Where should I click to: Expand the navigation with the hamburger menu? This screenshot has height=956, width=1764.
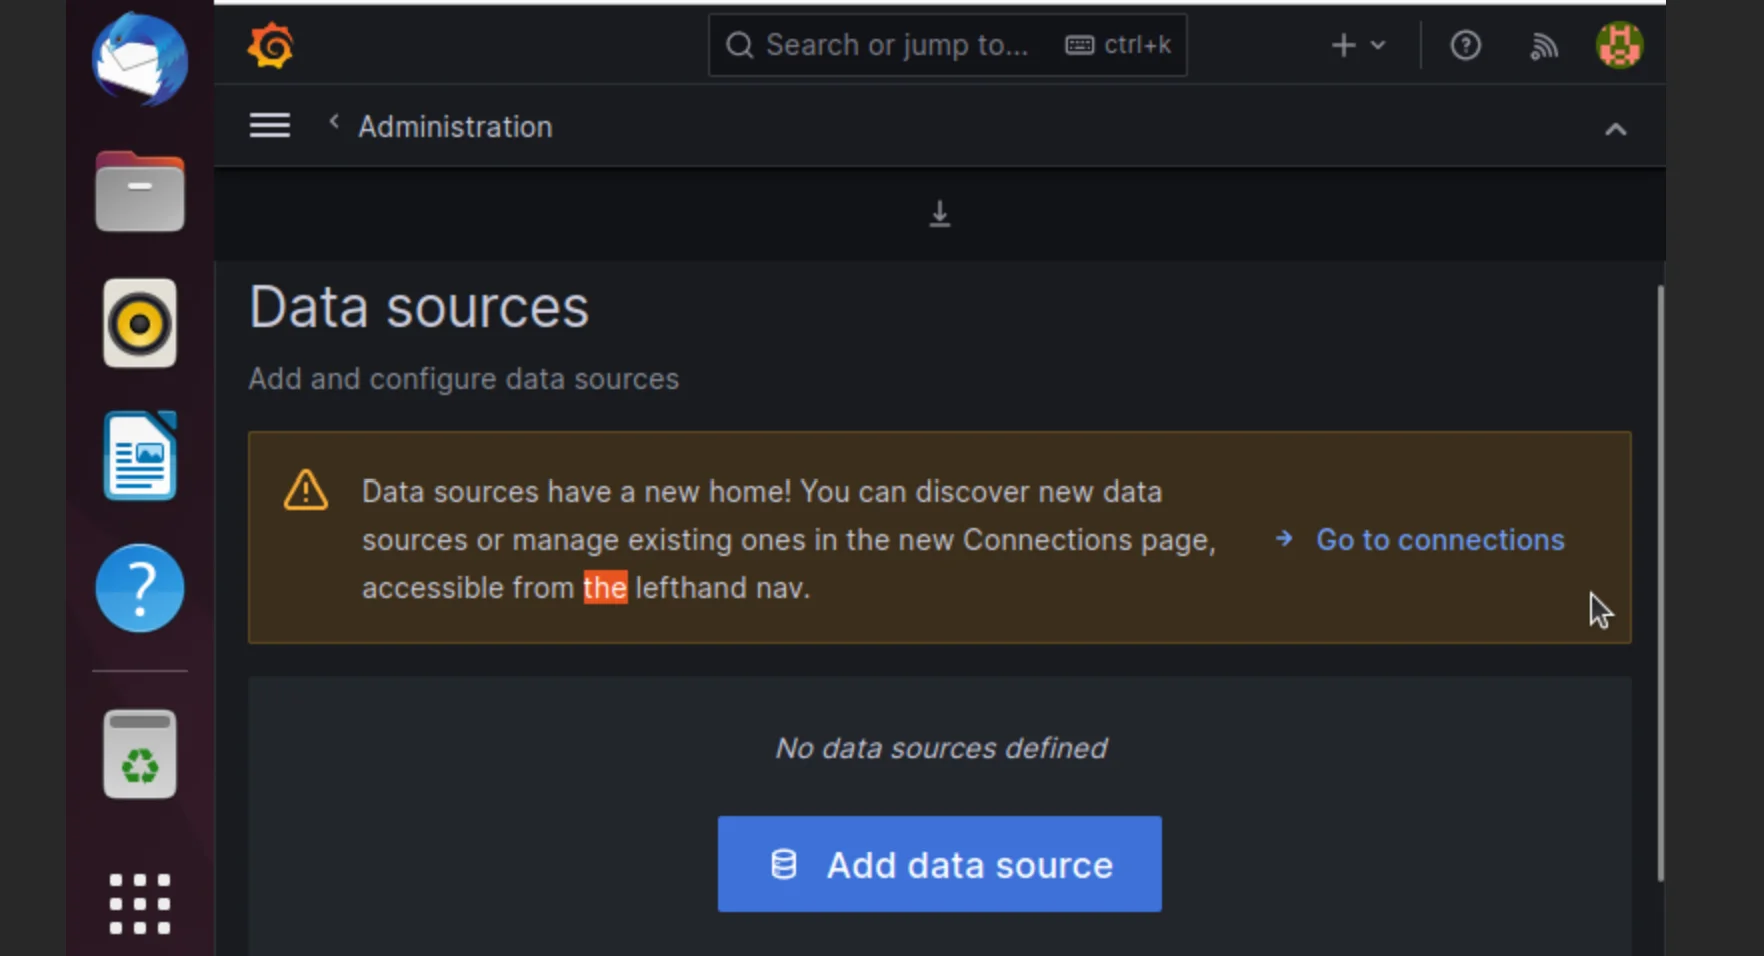269,124
